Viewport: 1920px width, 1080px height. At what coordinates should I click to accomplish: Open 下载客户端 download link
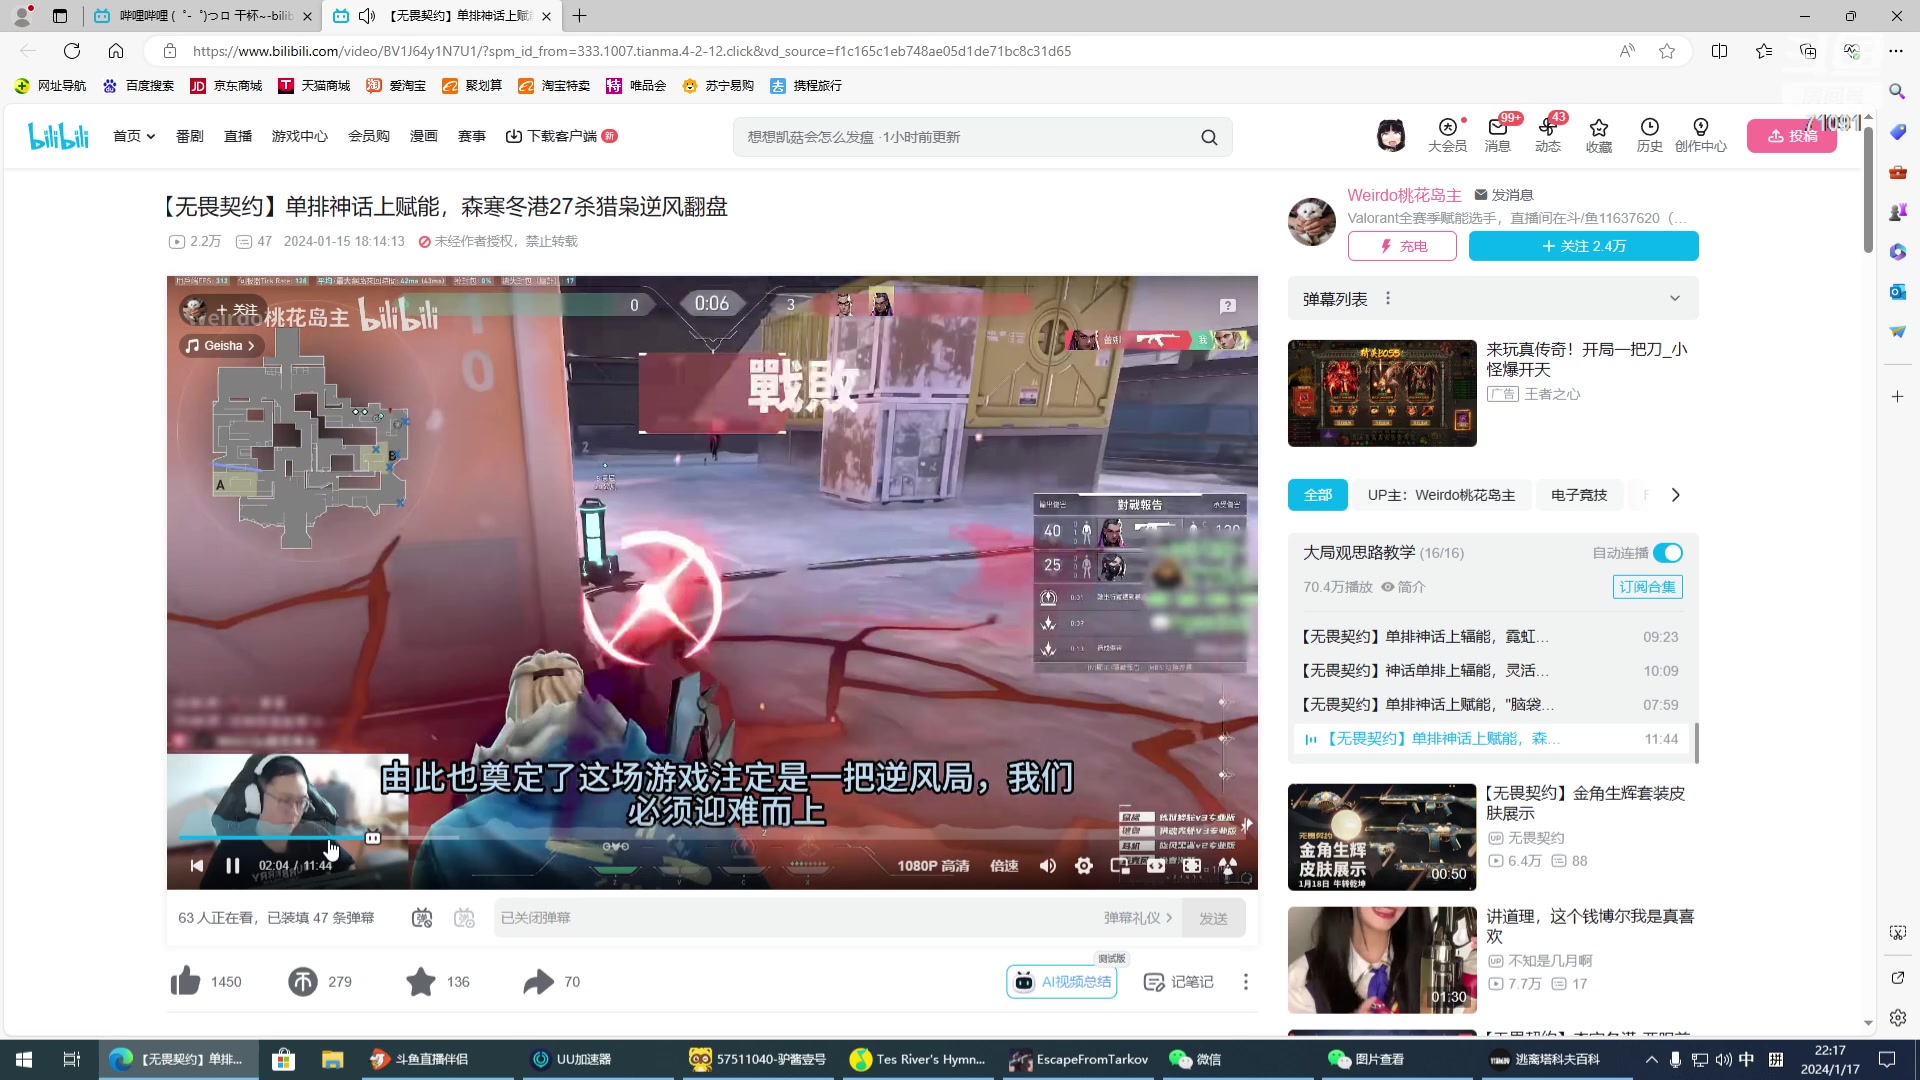(x=561, y=136)
